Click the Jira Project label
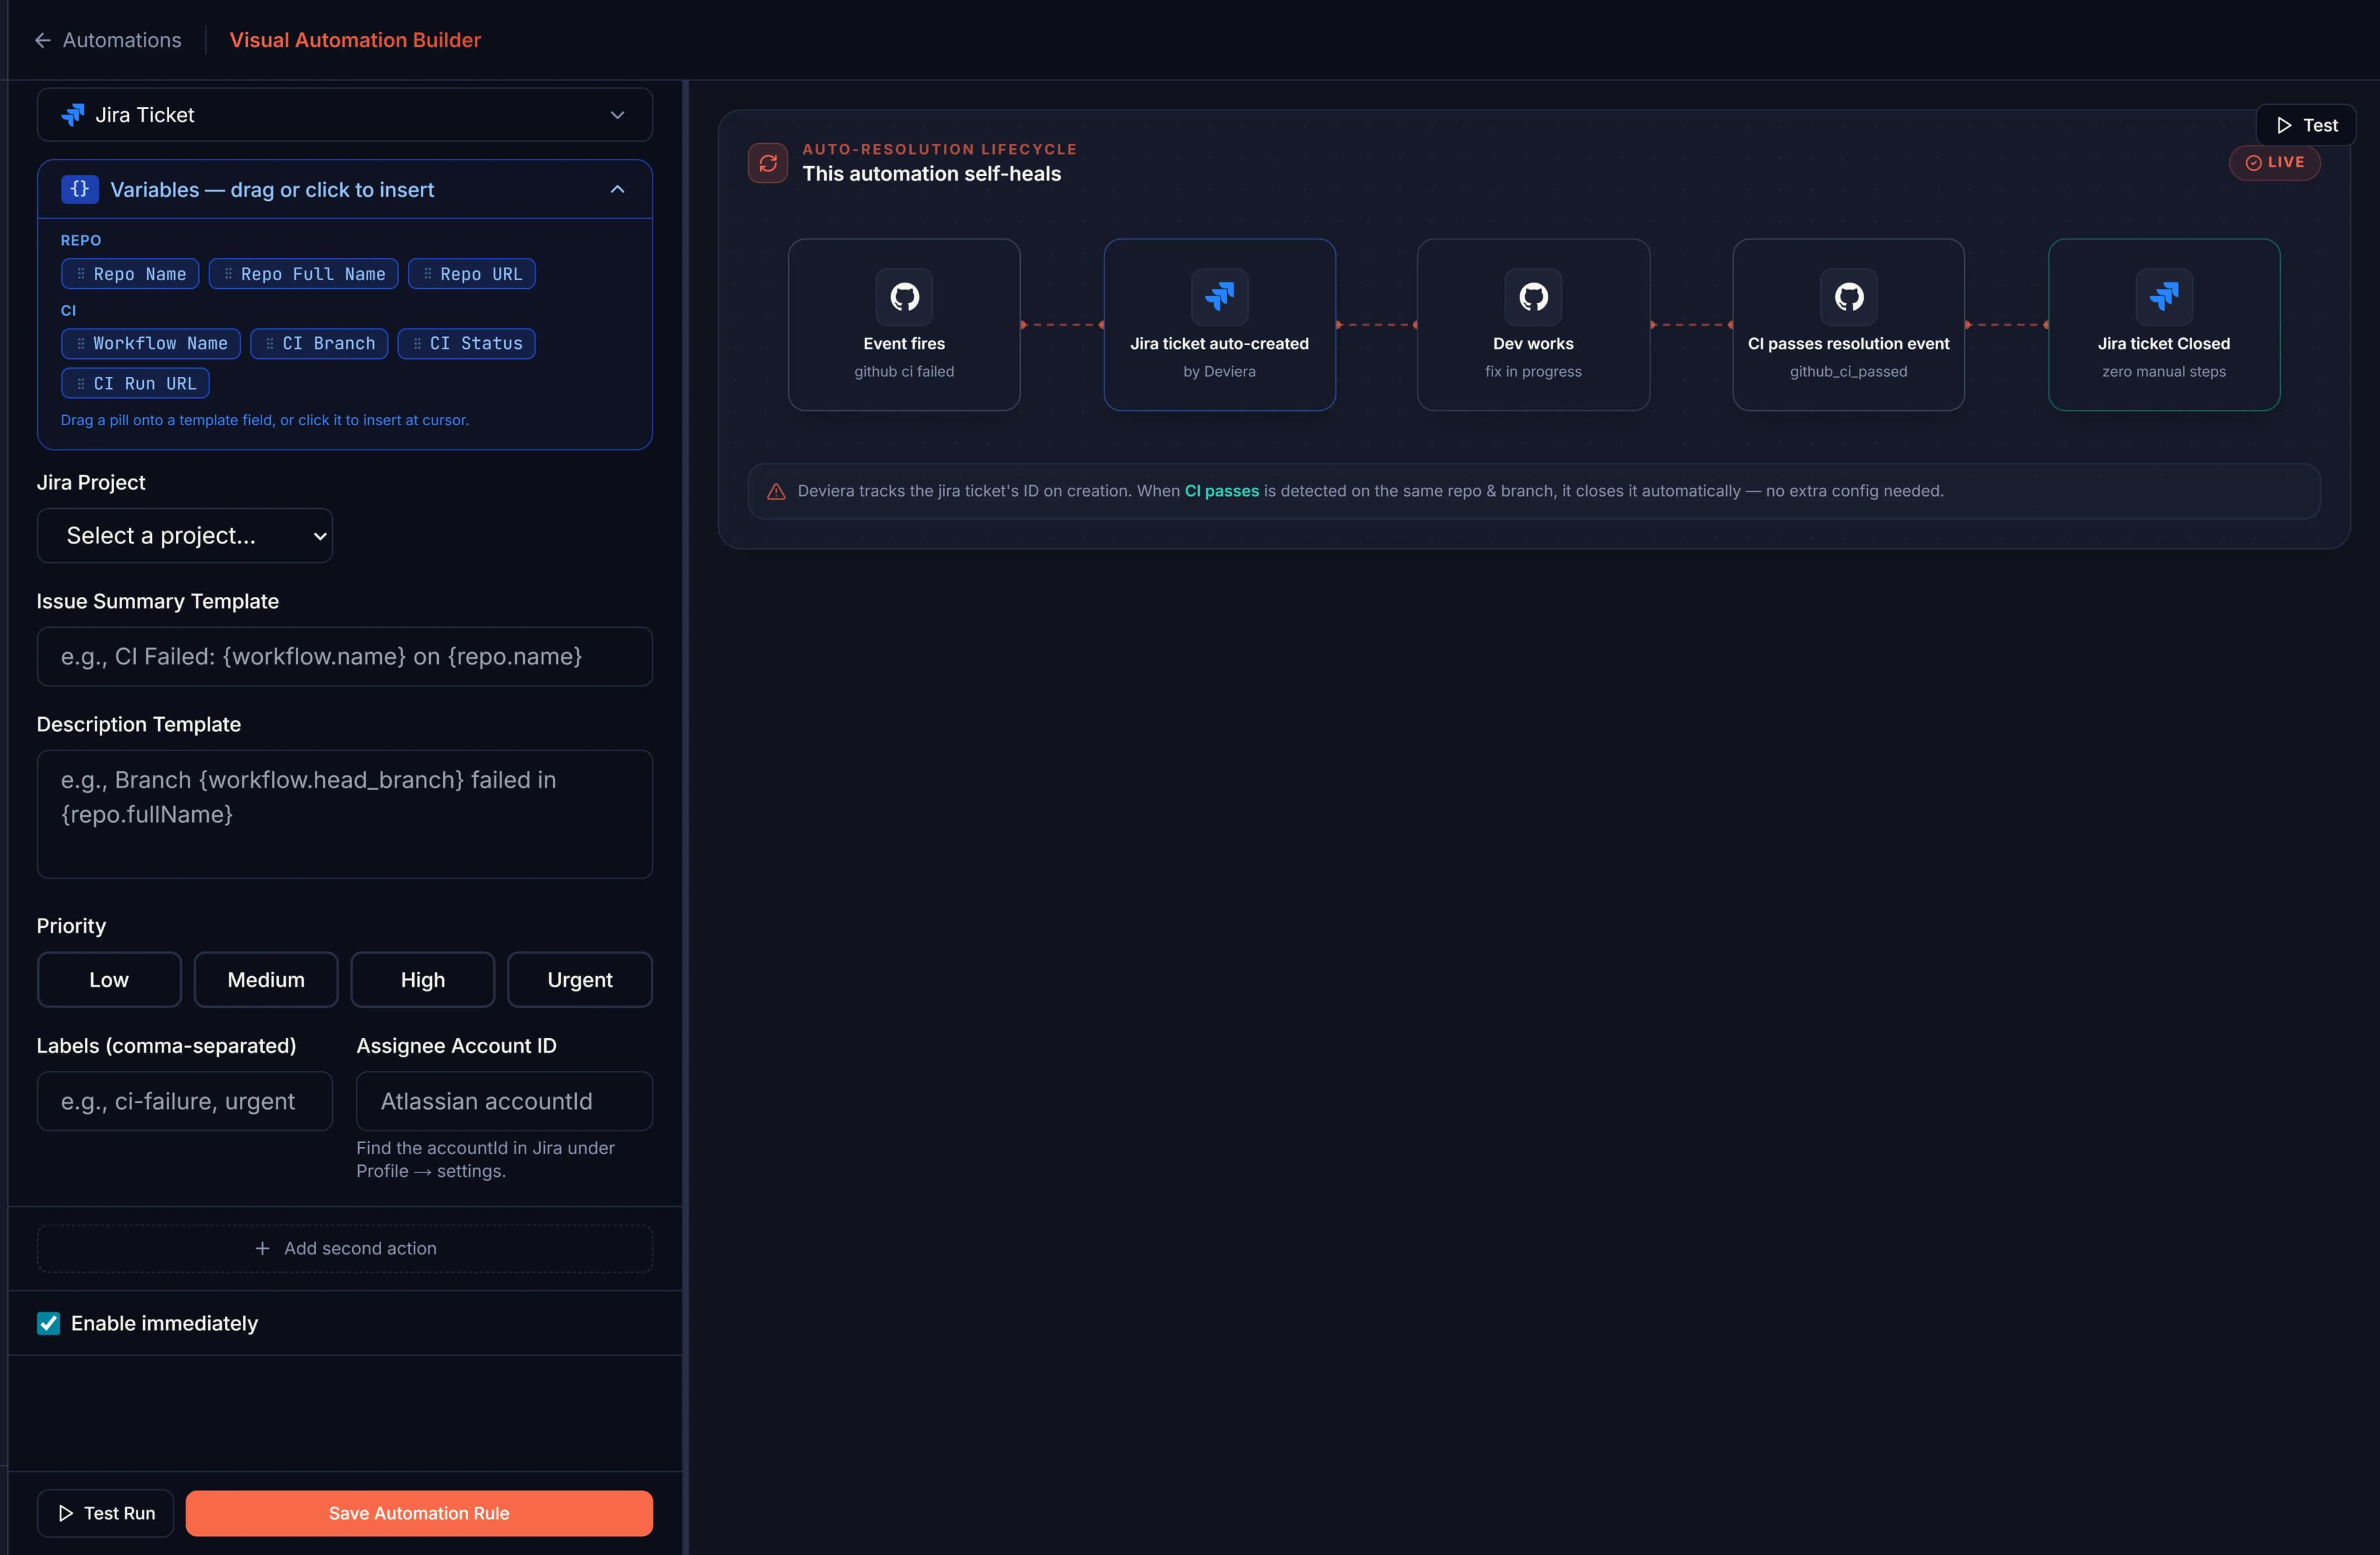 [x=91, y=482]
